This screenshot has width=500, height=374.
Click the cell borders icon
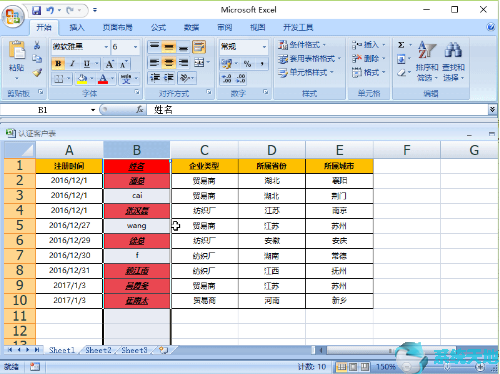tap(59, 79)
